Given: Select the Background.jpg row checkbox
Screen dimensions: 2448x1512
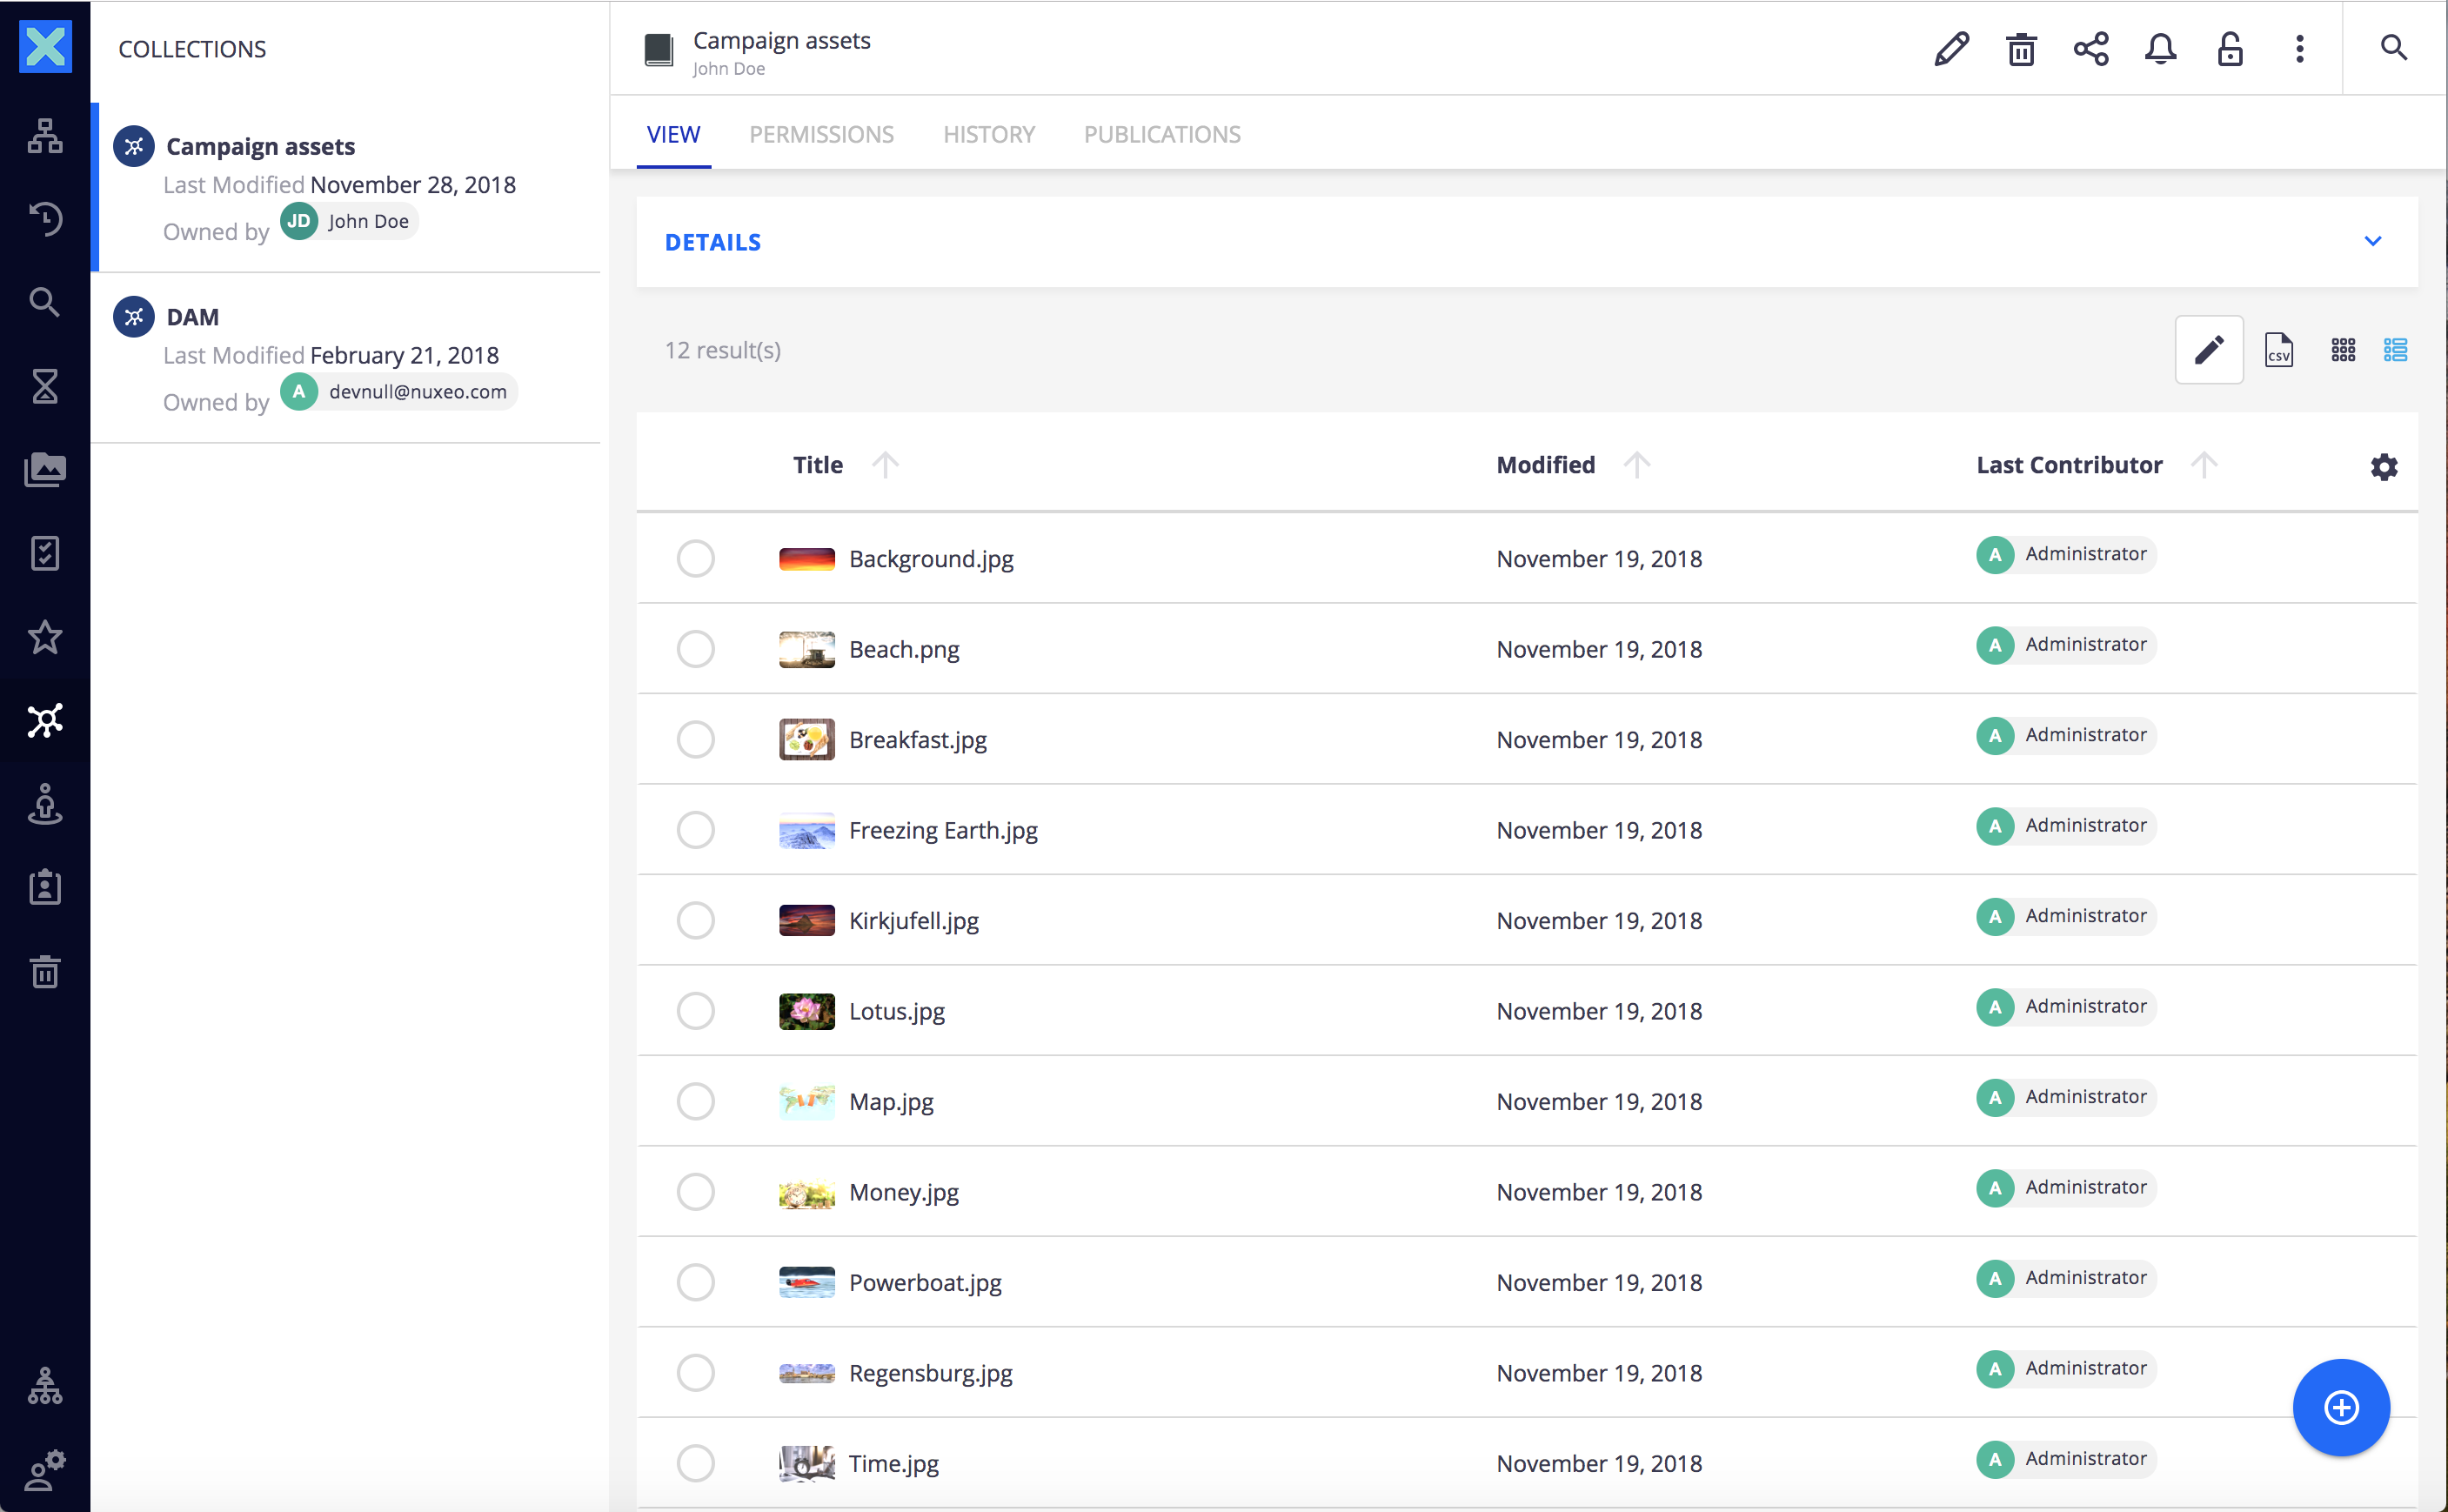Looking at the screenshot, I should (x=695, y=558).
